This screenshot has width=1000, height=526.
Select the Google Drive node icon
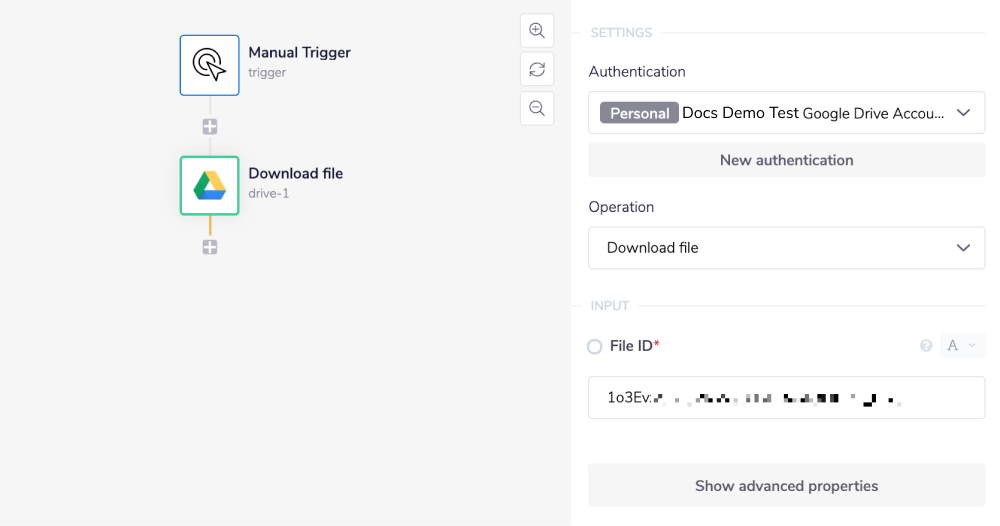pyautogui.click(x=209, y=185)
